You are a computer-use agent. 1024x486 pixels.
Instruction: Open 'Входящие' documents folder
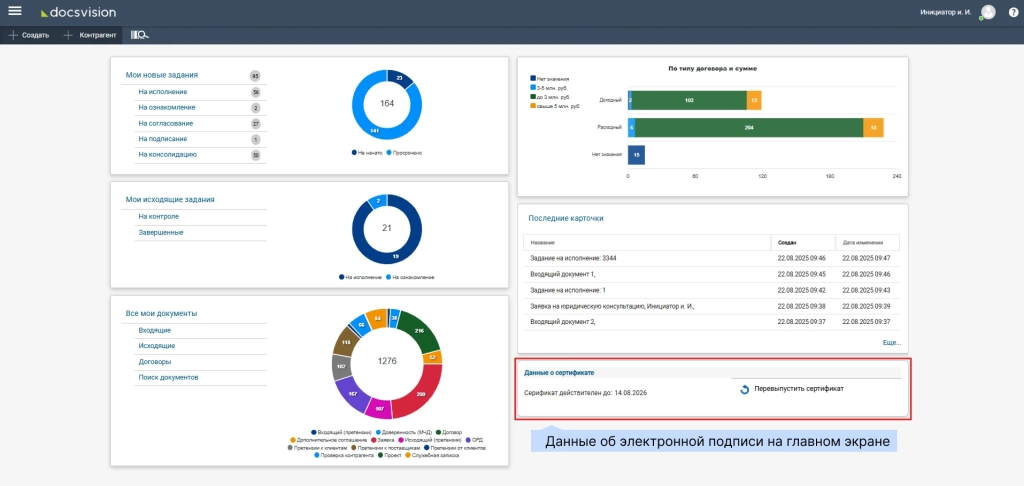pyautogui.click(x=154, y=330)
